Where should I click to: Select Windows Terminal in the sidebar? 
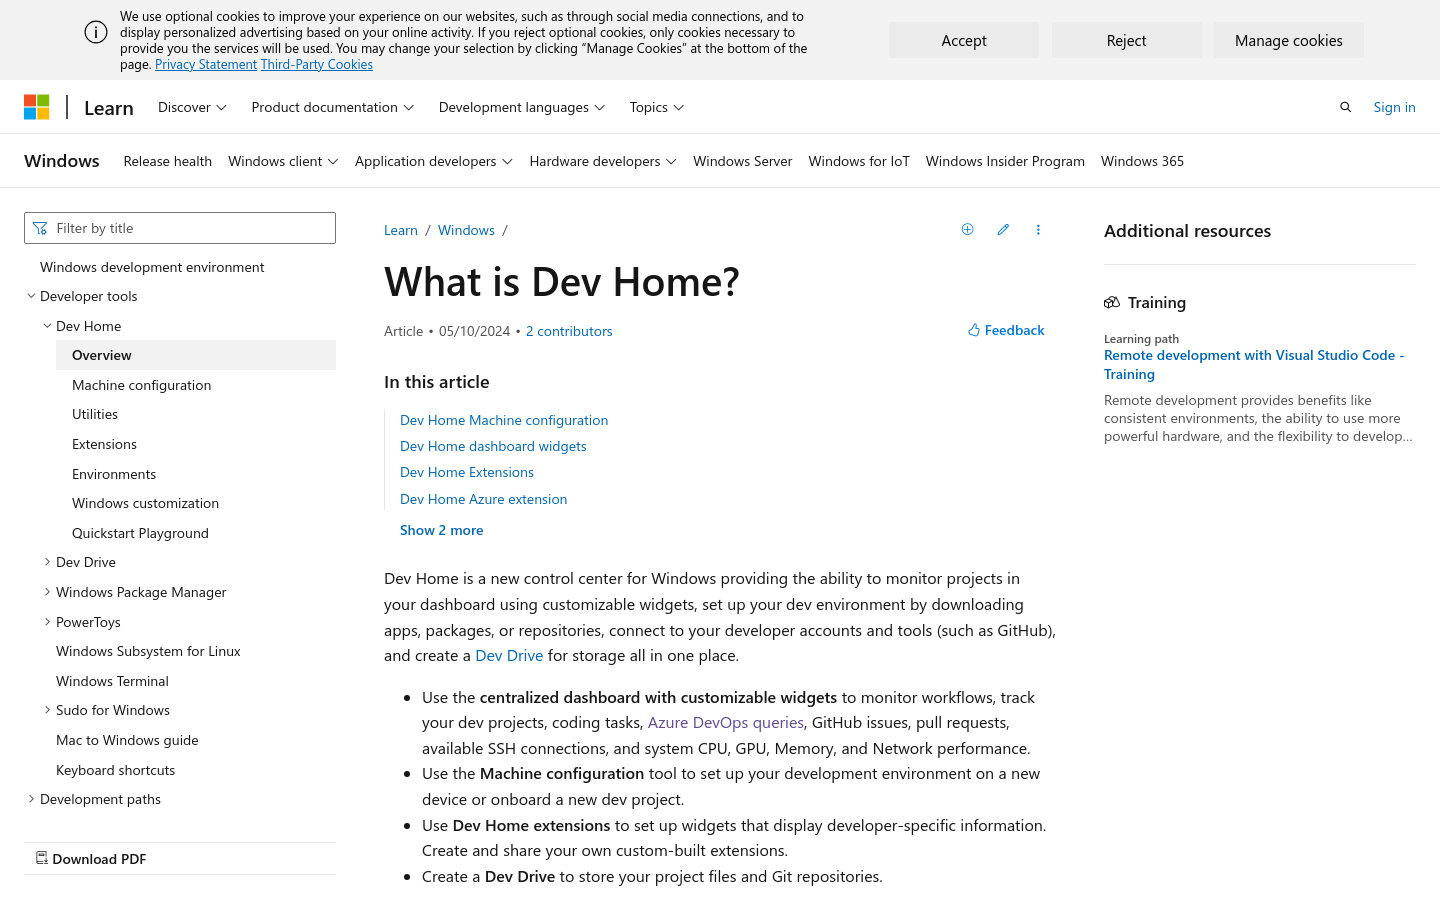click(x=112, y=681)
